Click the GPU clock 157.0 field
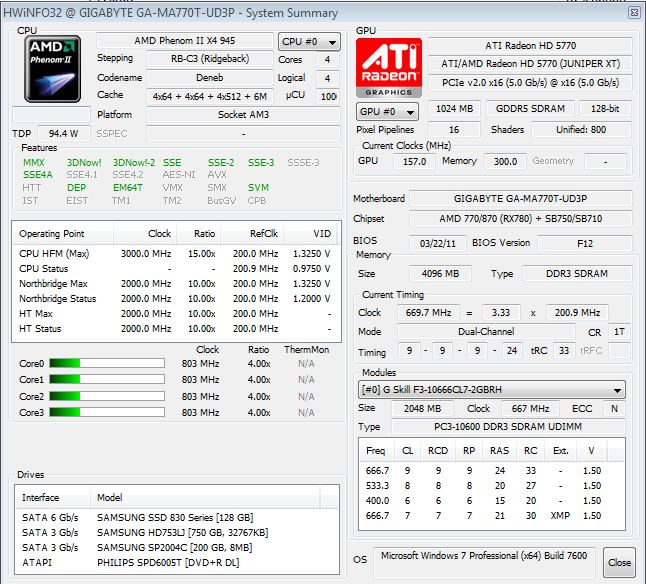Screen dimensions: 646x584 pyautogui.click(x=414, y=161)
